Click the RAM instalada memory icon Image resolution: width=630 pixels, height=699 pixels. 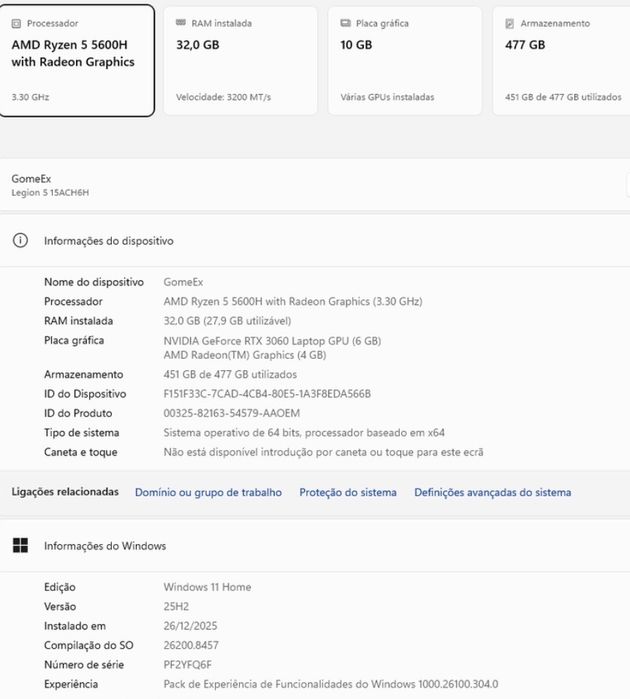pyautogui.click(x=181, y=23)
